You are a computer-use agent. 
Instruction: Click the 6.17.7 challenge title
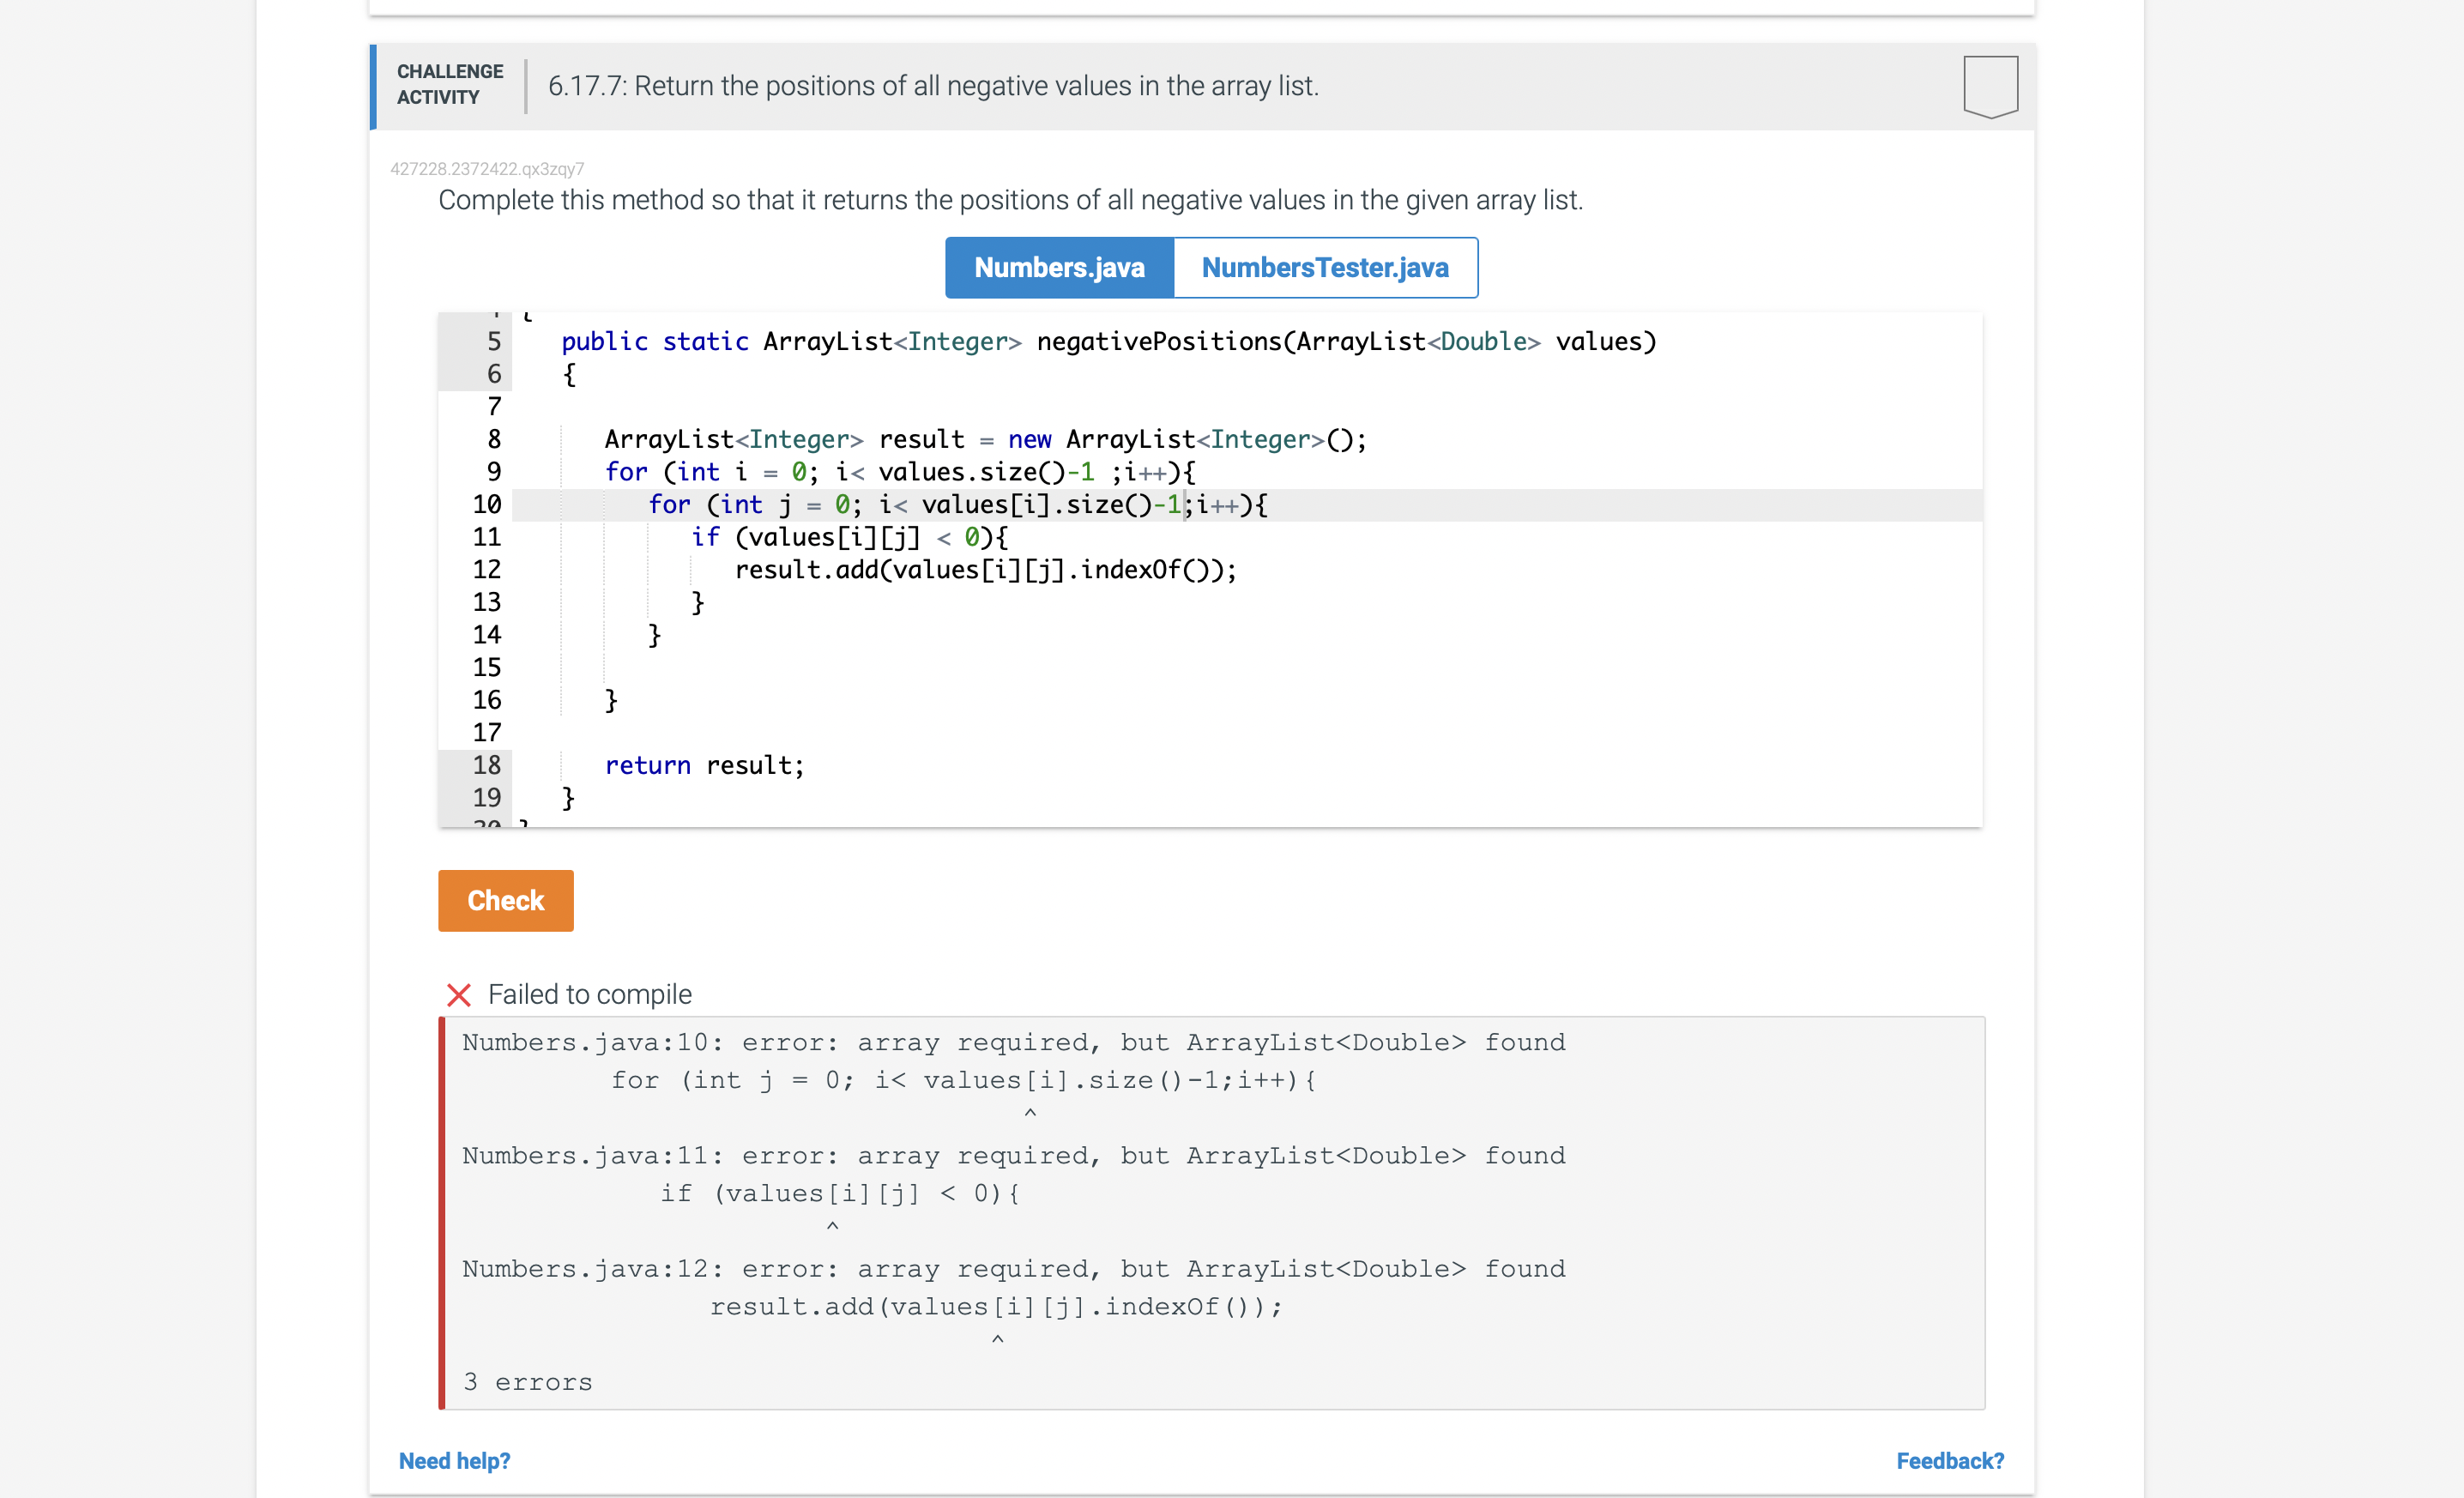(x=932, y=86)
